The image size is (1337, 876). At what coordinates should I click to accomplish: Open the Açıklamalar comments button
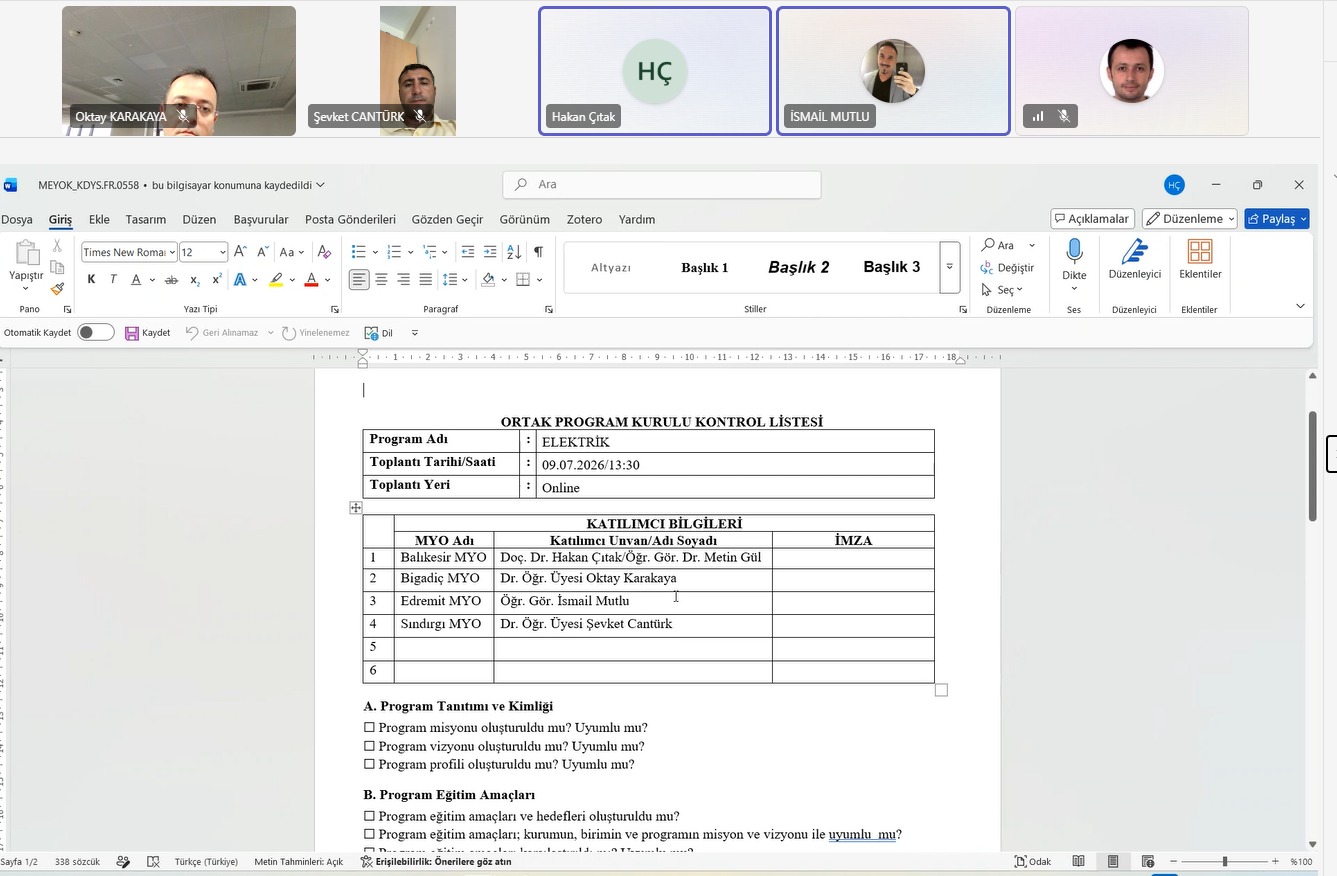(x=1092, y=219)
